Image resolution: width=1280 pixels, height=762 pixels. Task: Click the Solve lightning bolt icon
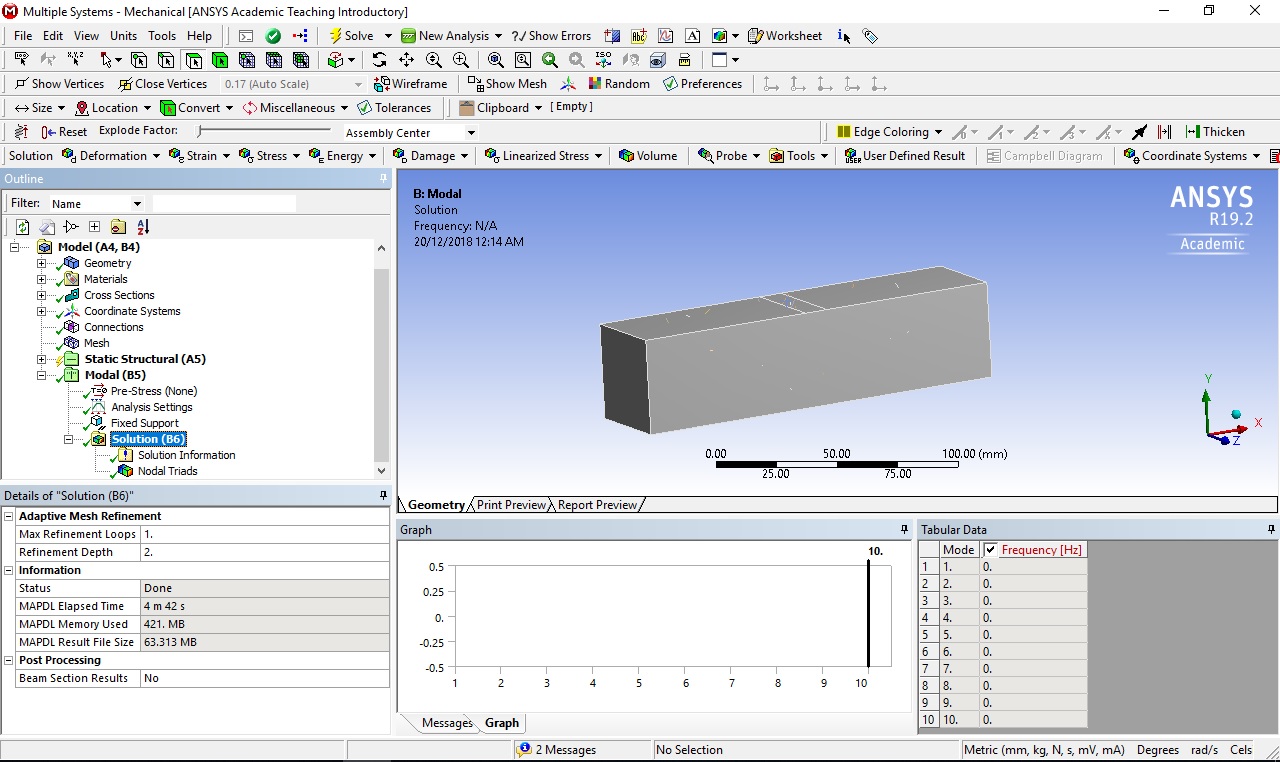coord(336,36)
